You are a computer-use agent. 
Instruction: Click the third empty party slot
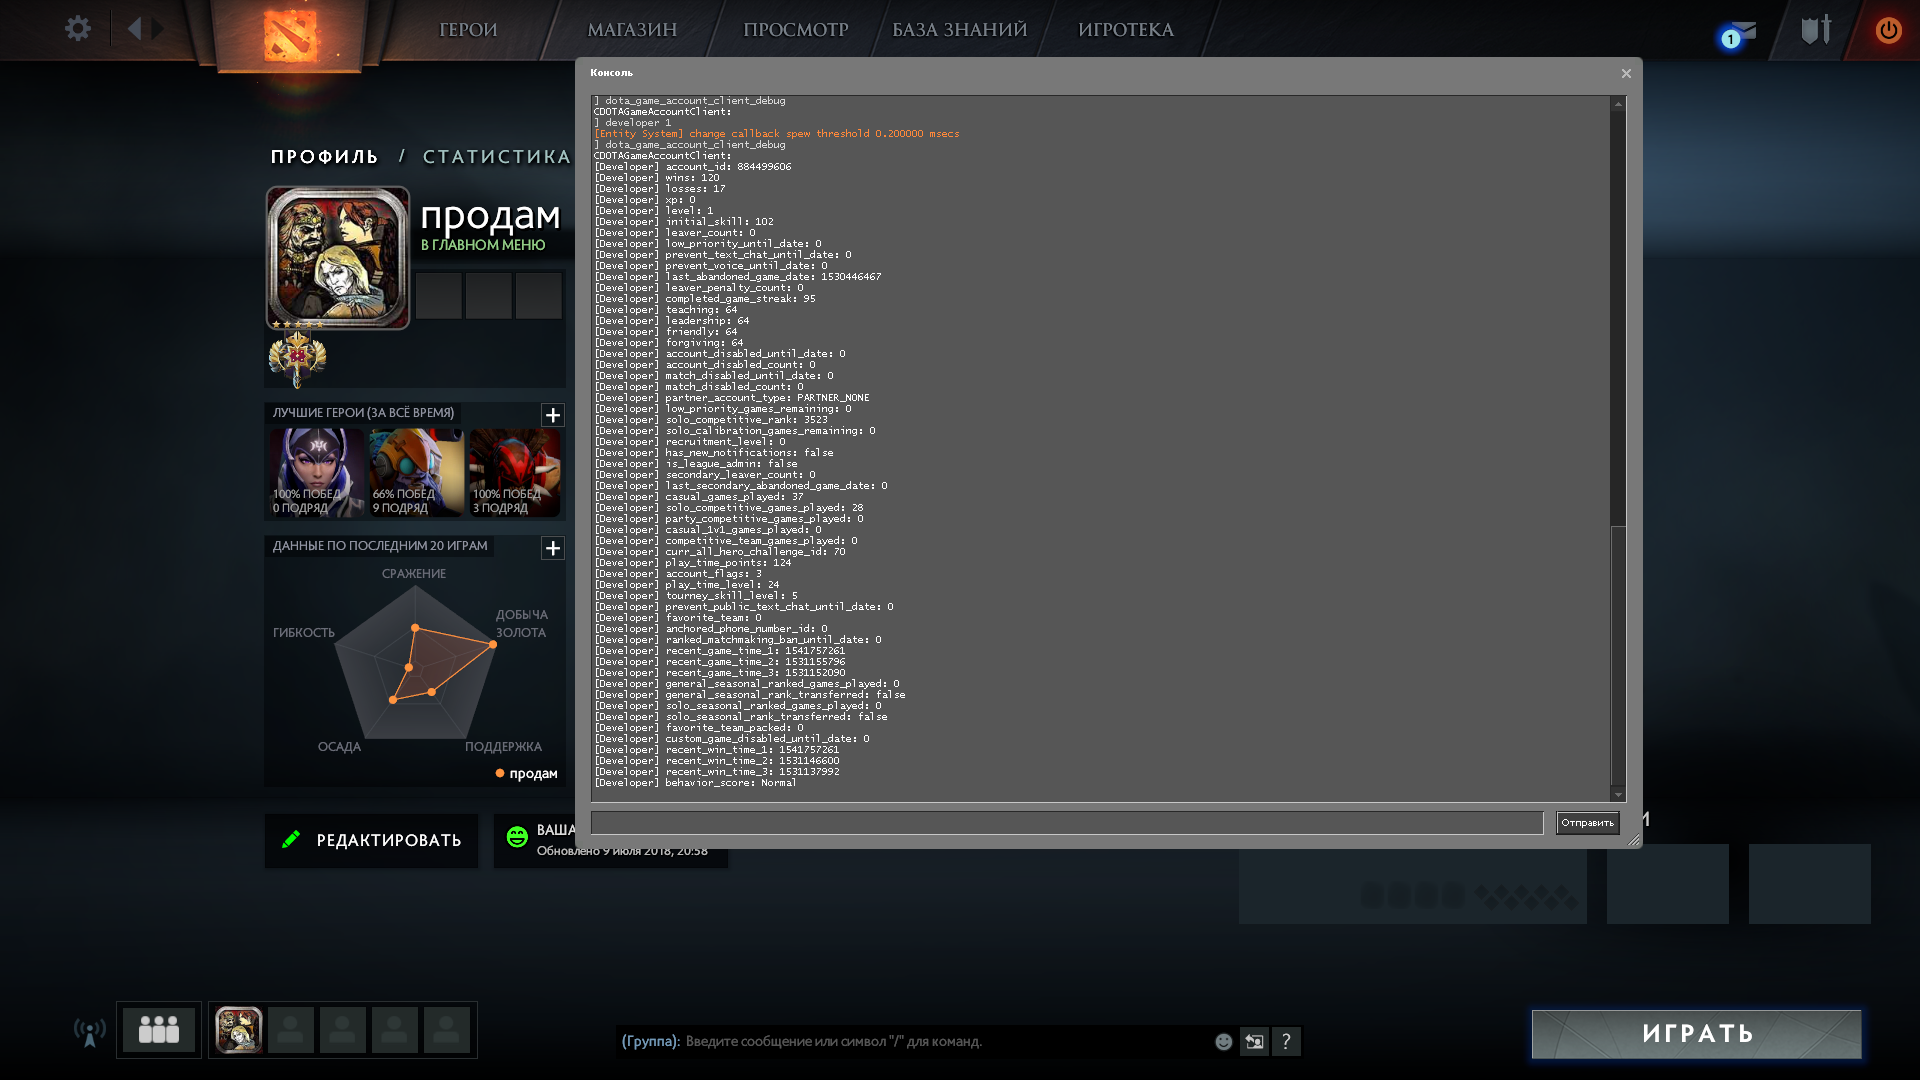pos(395,1030)
